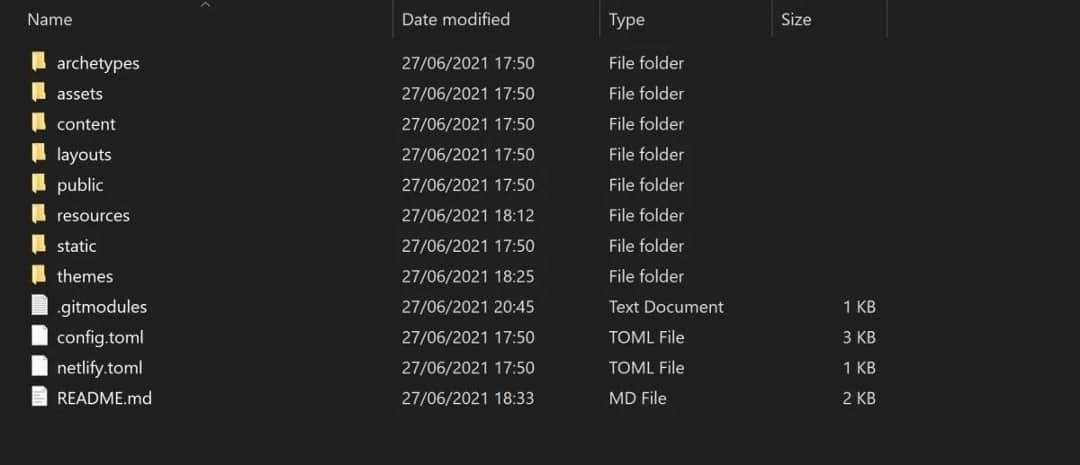This screenshot has height=465, width=1080.
Task: Select the config.toml file name
Action: (100, 337)
